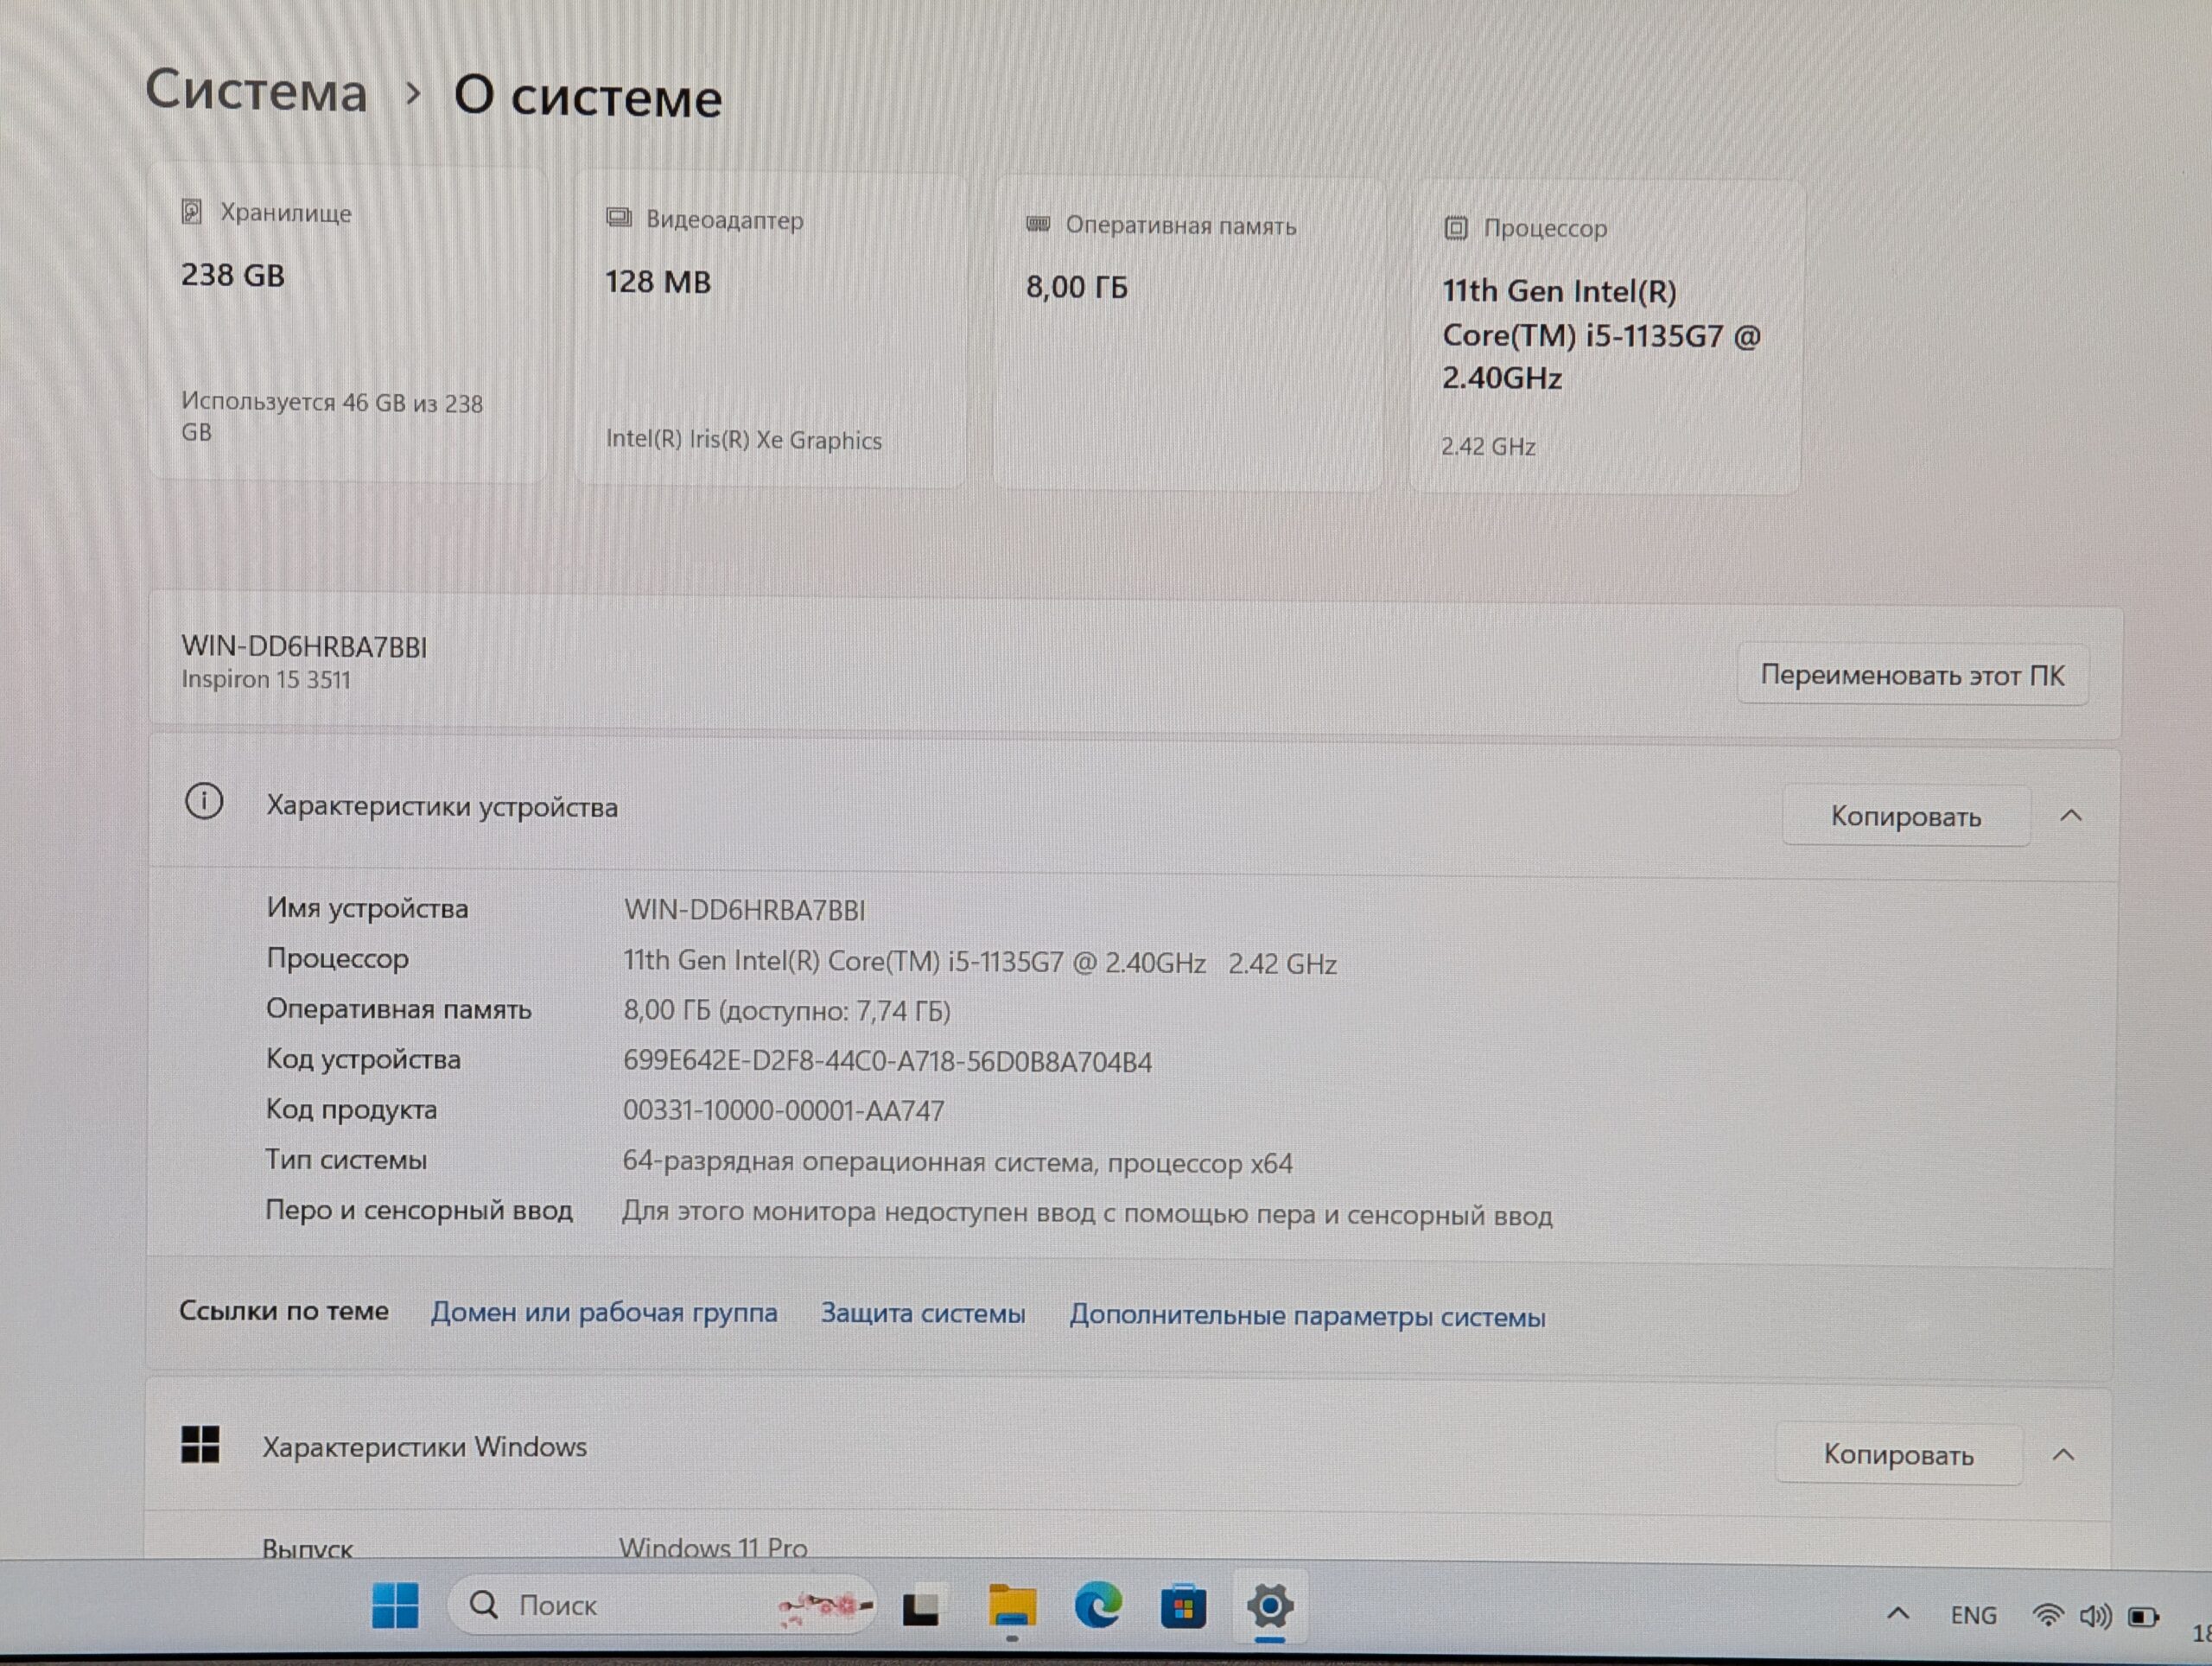Click the device specifications info icon
Screen dimensions: 2212x1666
(204, 802)
